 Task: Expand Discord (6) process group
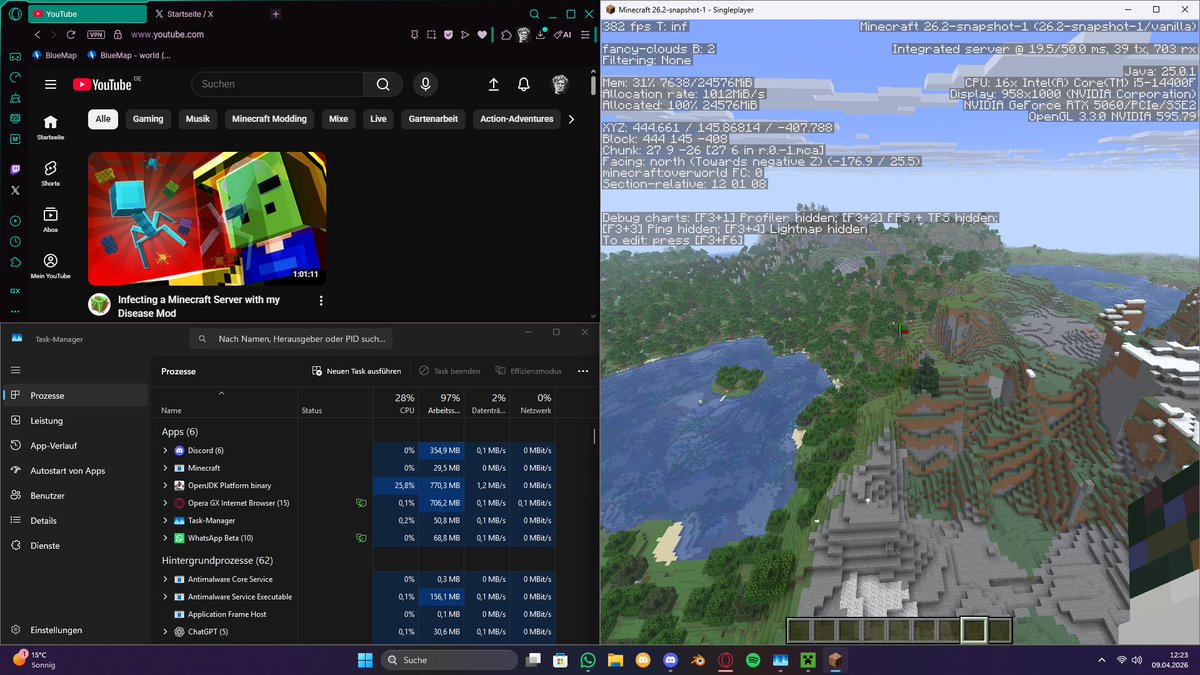[166, 451]
